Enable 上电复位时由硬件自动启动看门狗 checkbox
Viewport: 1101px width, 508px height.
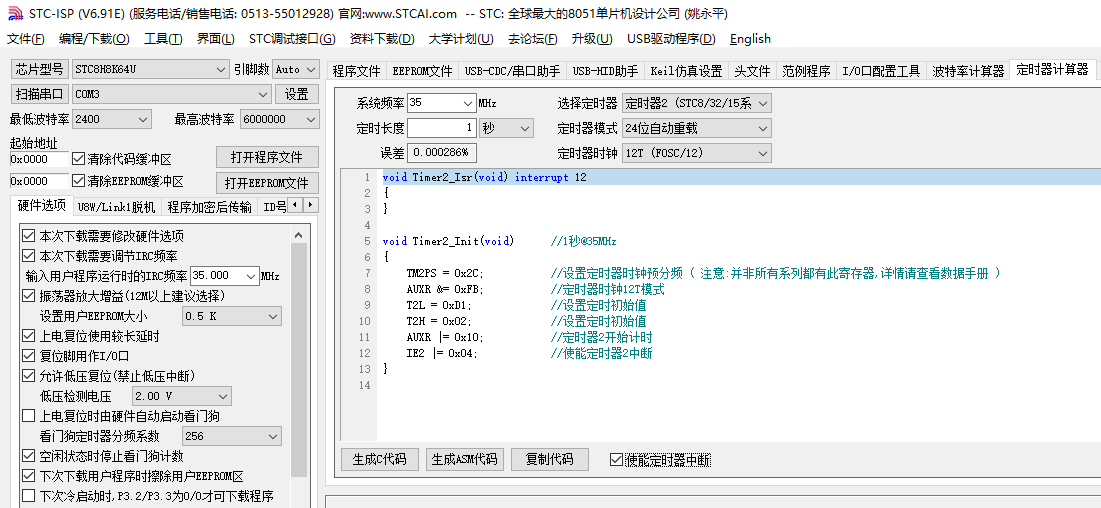[x=28, y=416]
